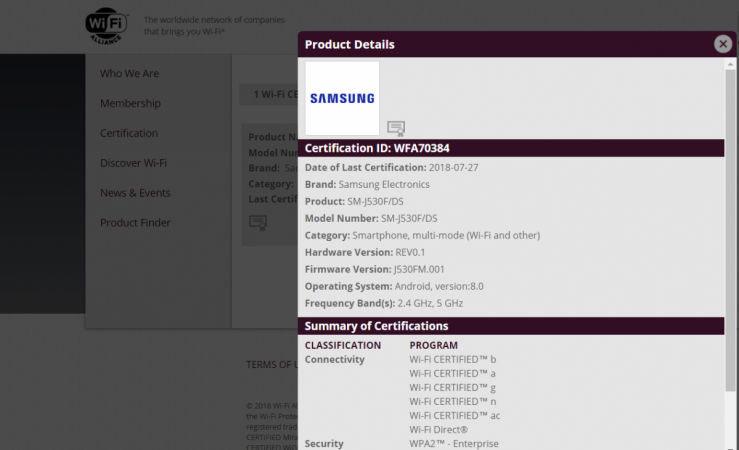Click WPA2 - Enterprise program entry
The image size is (739, 450).
(x=454, y=443)
